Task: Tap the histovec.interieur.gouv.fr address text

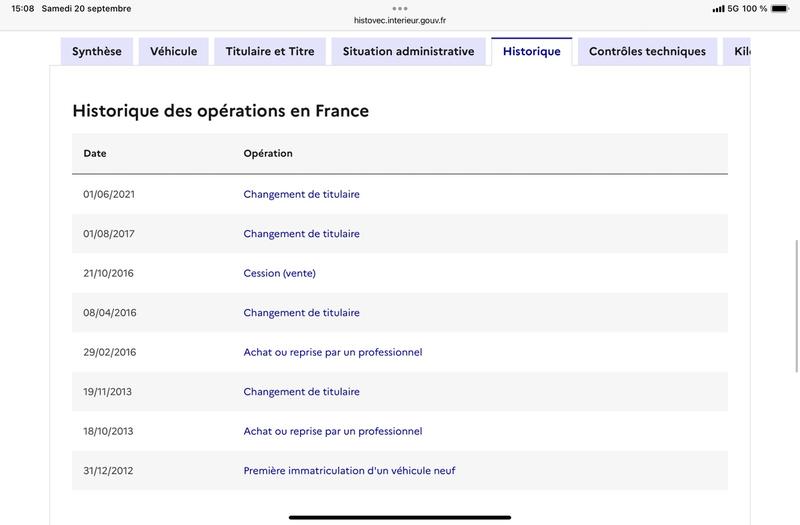Action: coord(400,20)
